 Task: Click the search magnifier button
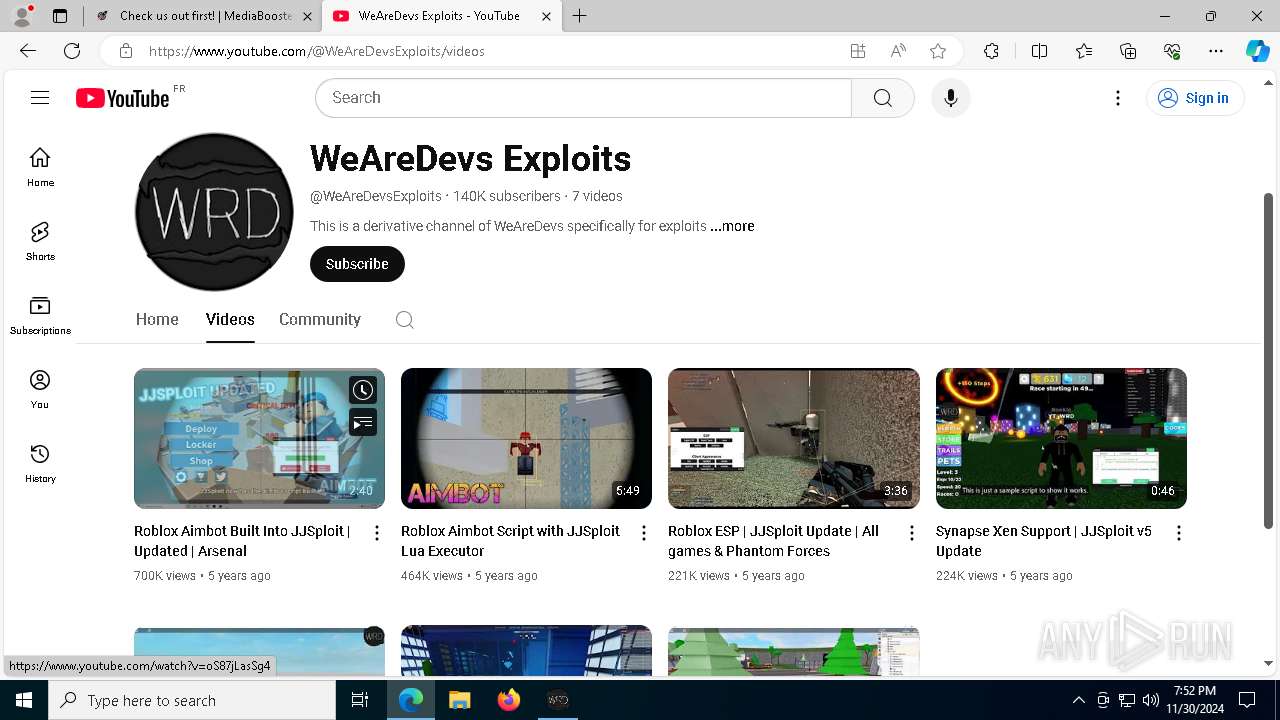click(x=882, y=98)
